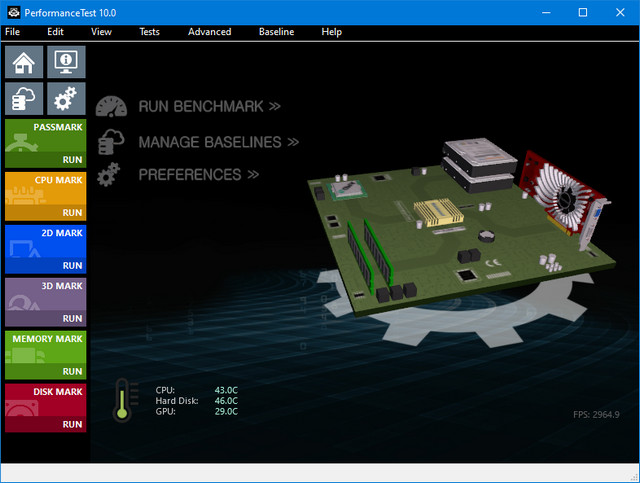The height and width of the screenshot is (483, 640).
Task: Click the cloud icon beside Manage Baselines
Action: pyautogui.click(x=112, y=141)
